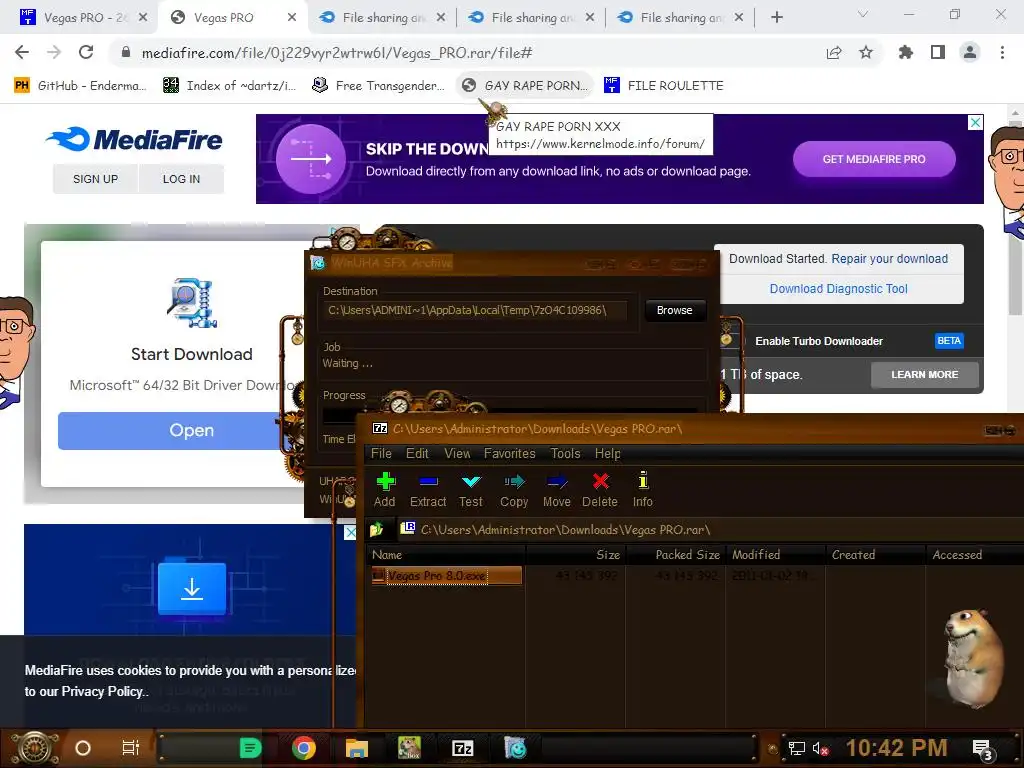Viewport: 1024px width, 768px height.
Task: Click the taskbar clock 10:42 PM
Action: pos(897,748)
